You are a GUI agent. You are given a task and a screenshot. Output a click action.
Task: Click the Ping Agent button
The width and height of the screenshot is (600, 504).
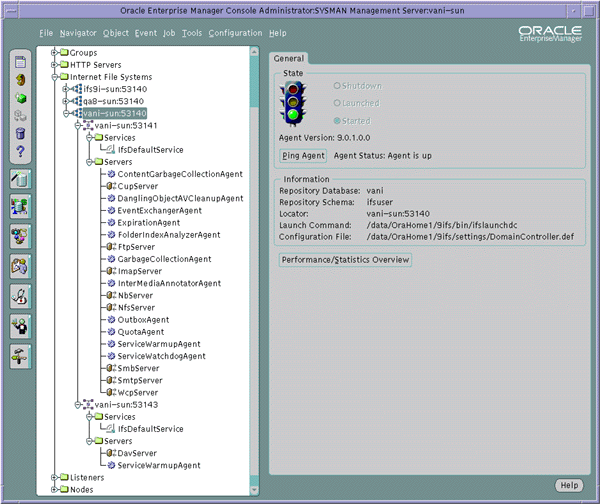click(303, 156)
